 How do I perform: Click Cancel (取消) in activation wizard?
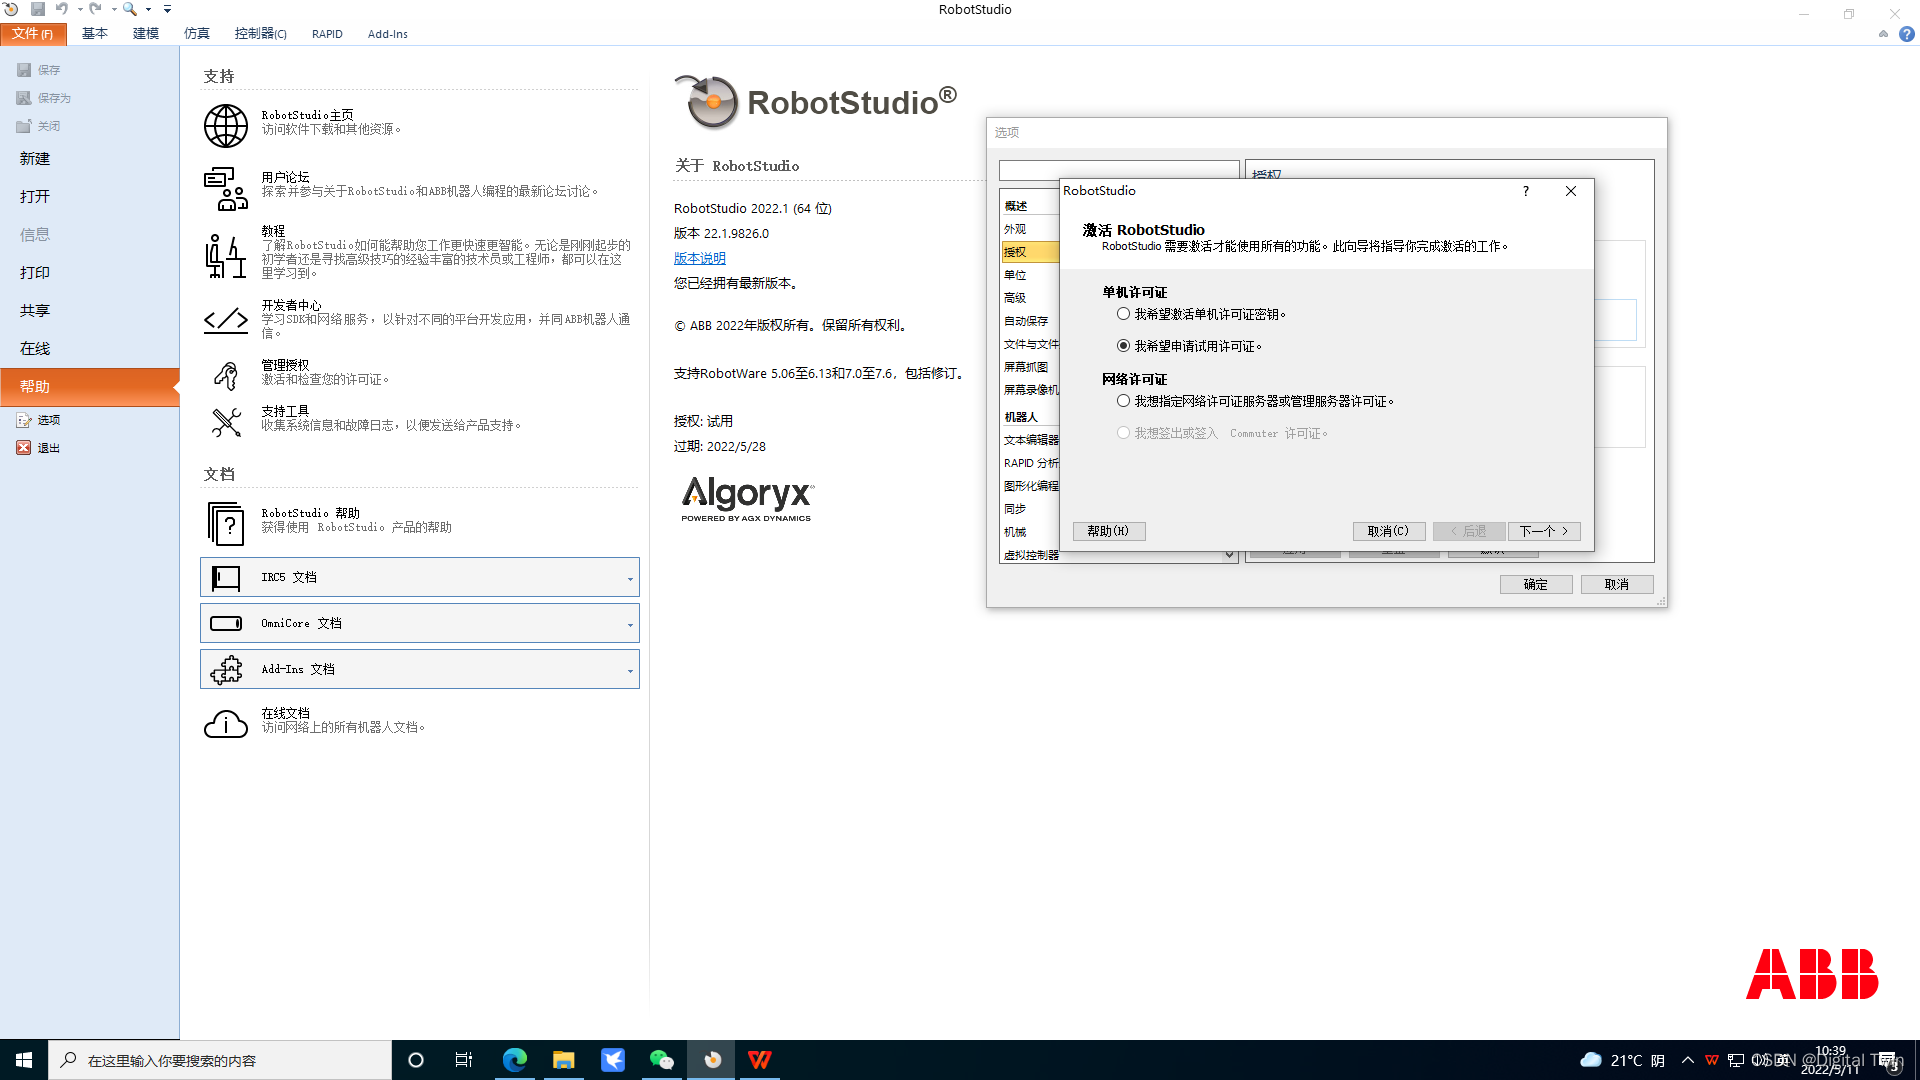[1389, 531]
